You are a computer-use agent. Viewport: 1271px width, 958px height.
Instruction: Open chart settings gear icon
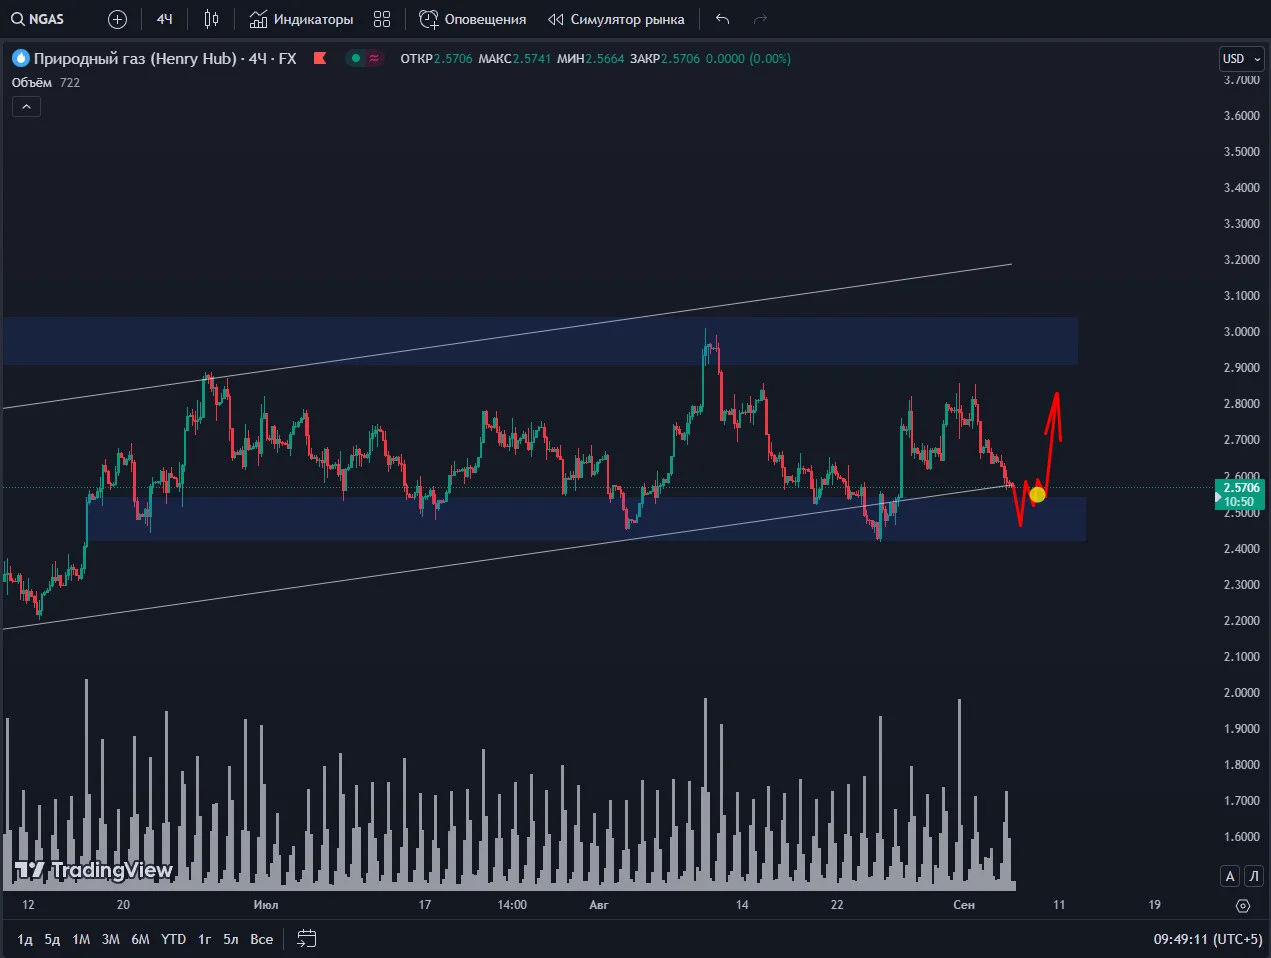click(1243, 905)
